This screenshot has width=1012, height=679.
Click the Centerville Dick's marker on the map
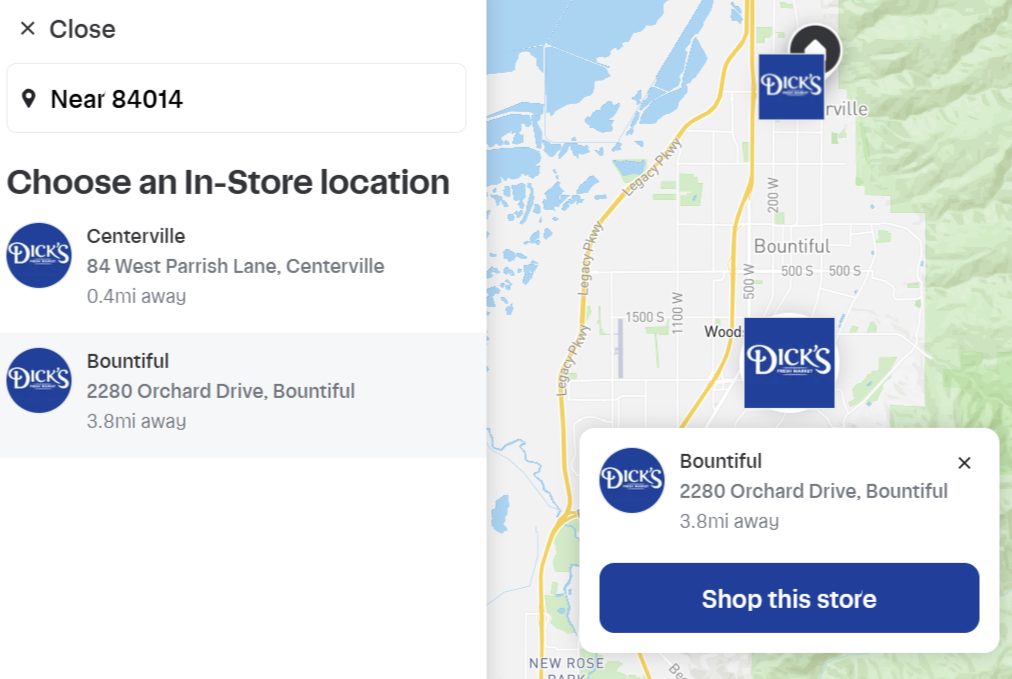point(790,88)
